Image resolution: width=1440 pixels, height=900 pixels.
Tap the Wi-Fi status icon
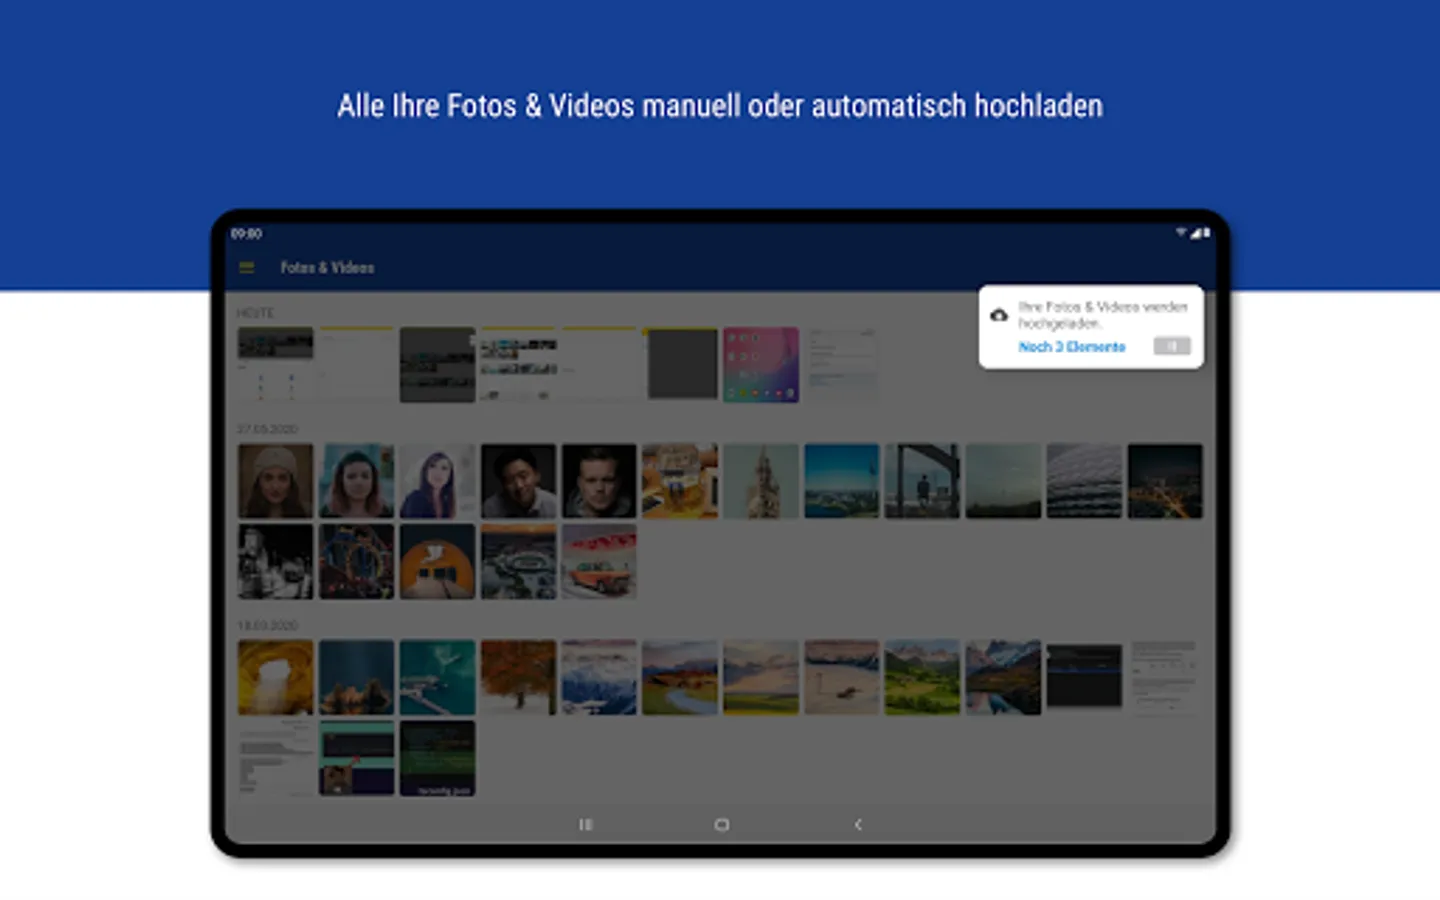(x=1180, y=232)
